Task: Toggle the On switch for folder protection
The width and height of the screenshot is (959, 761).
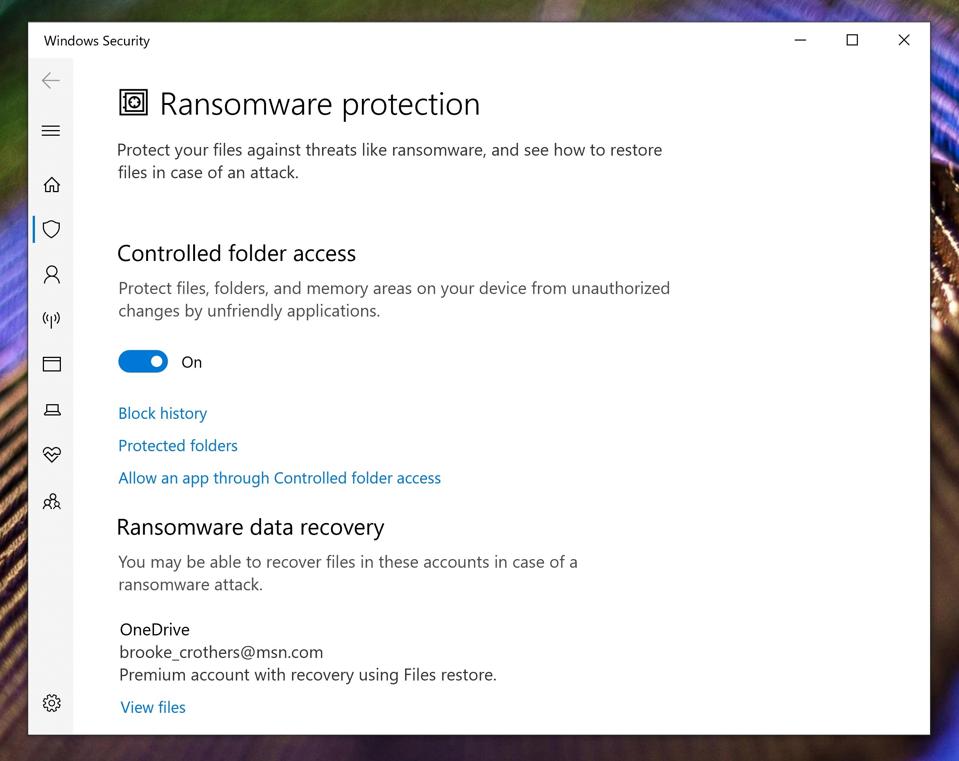Action: point(143,361)
